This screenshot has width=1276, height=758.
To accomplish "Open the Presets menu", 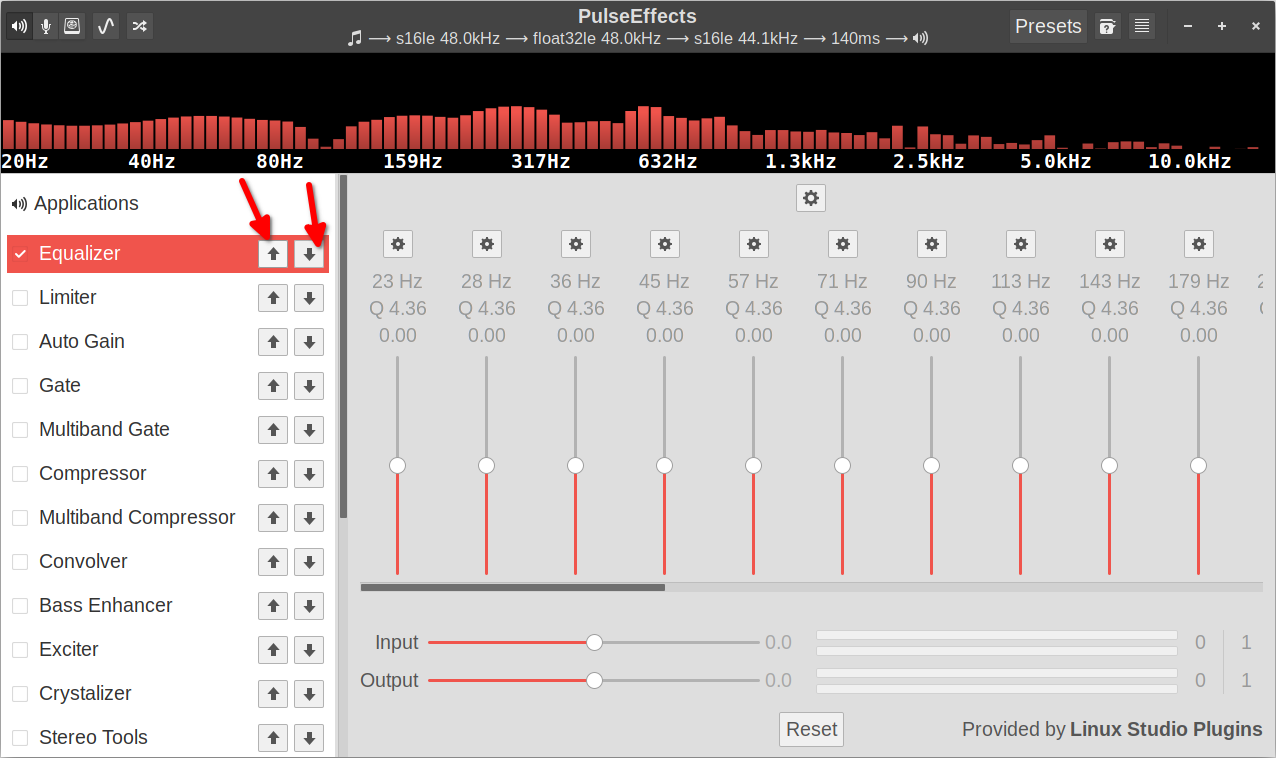I will (x=1048, y=26).
